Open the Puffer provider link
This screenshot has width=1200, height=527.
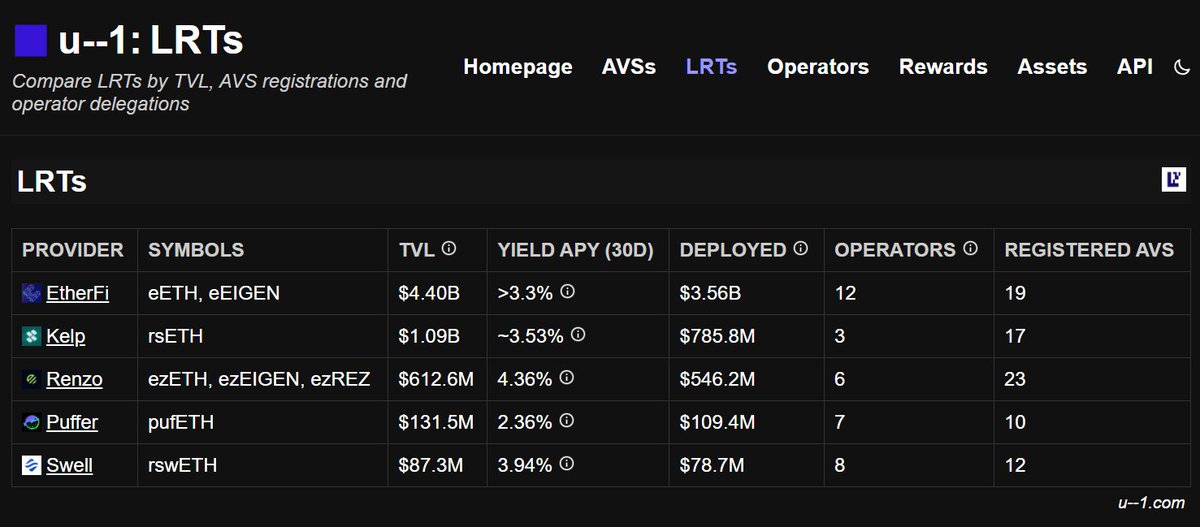click(x=72, y=422)
